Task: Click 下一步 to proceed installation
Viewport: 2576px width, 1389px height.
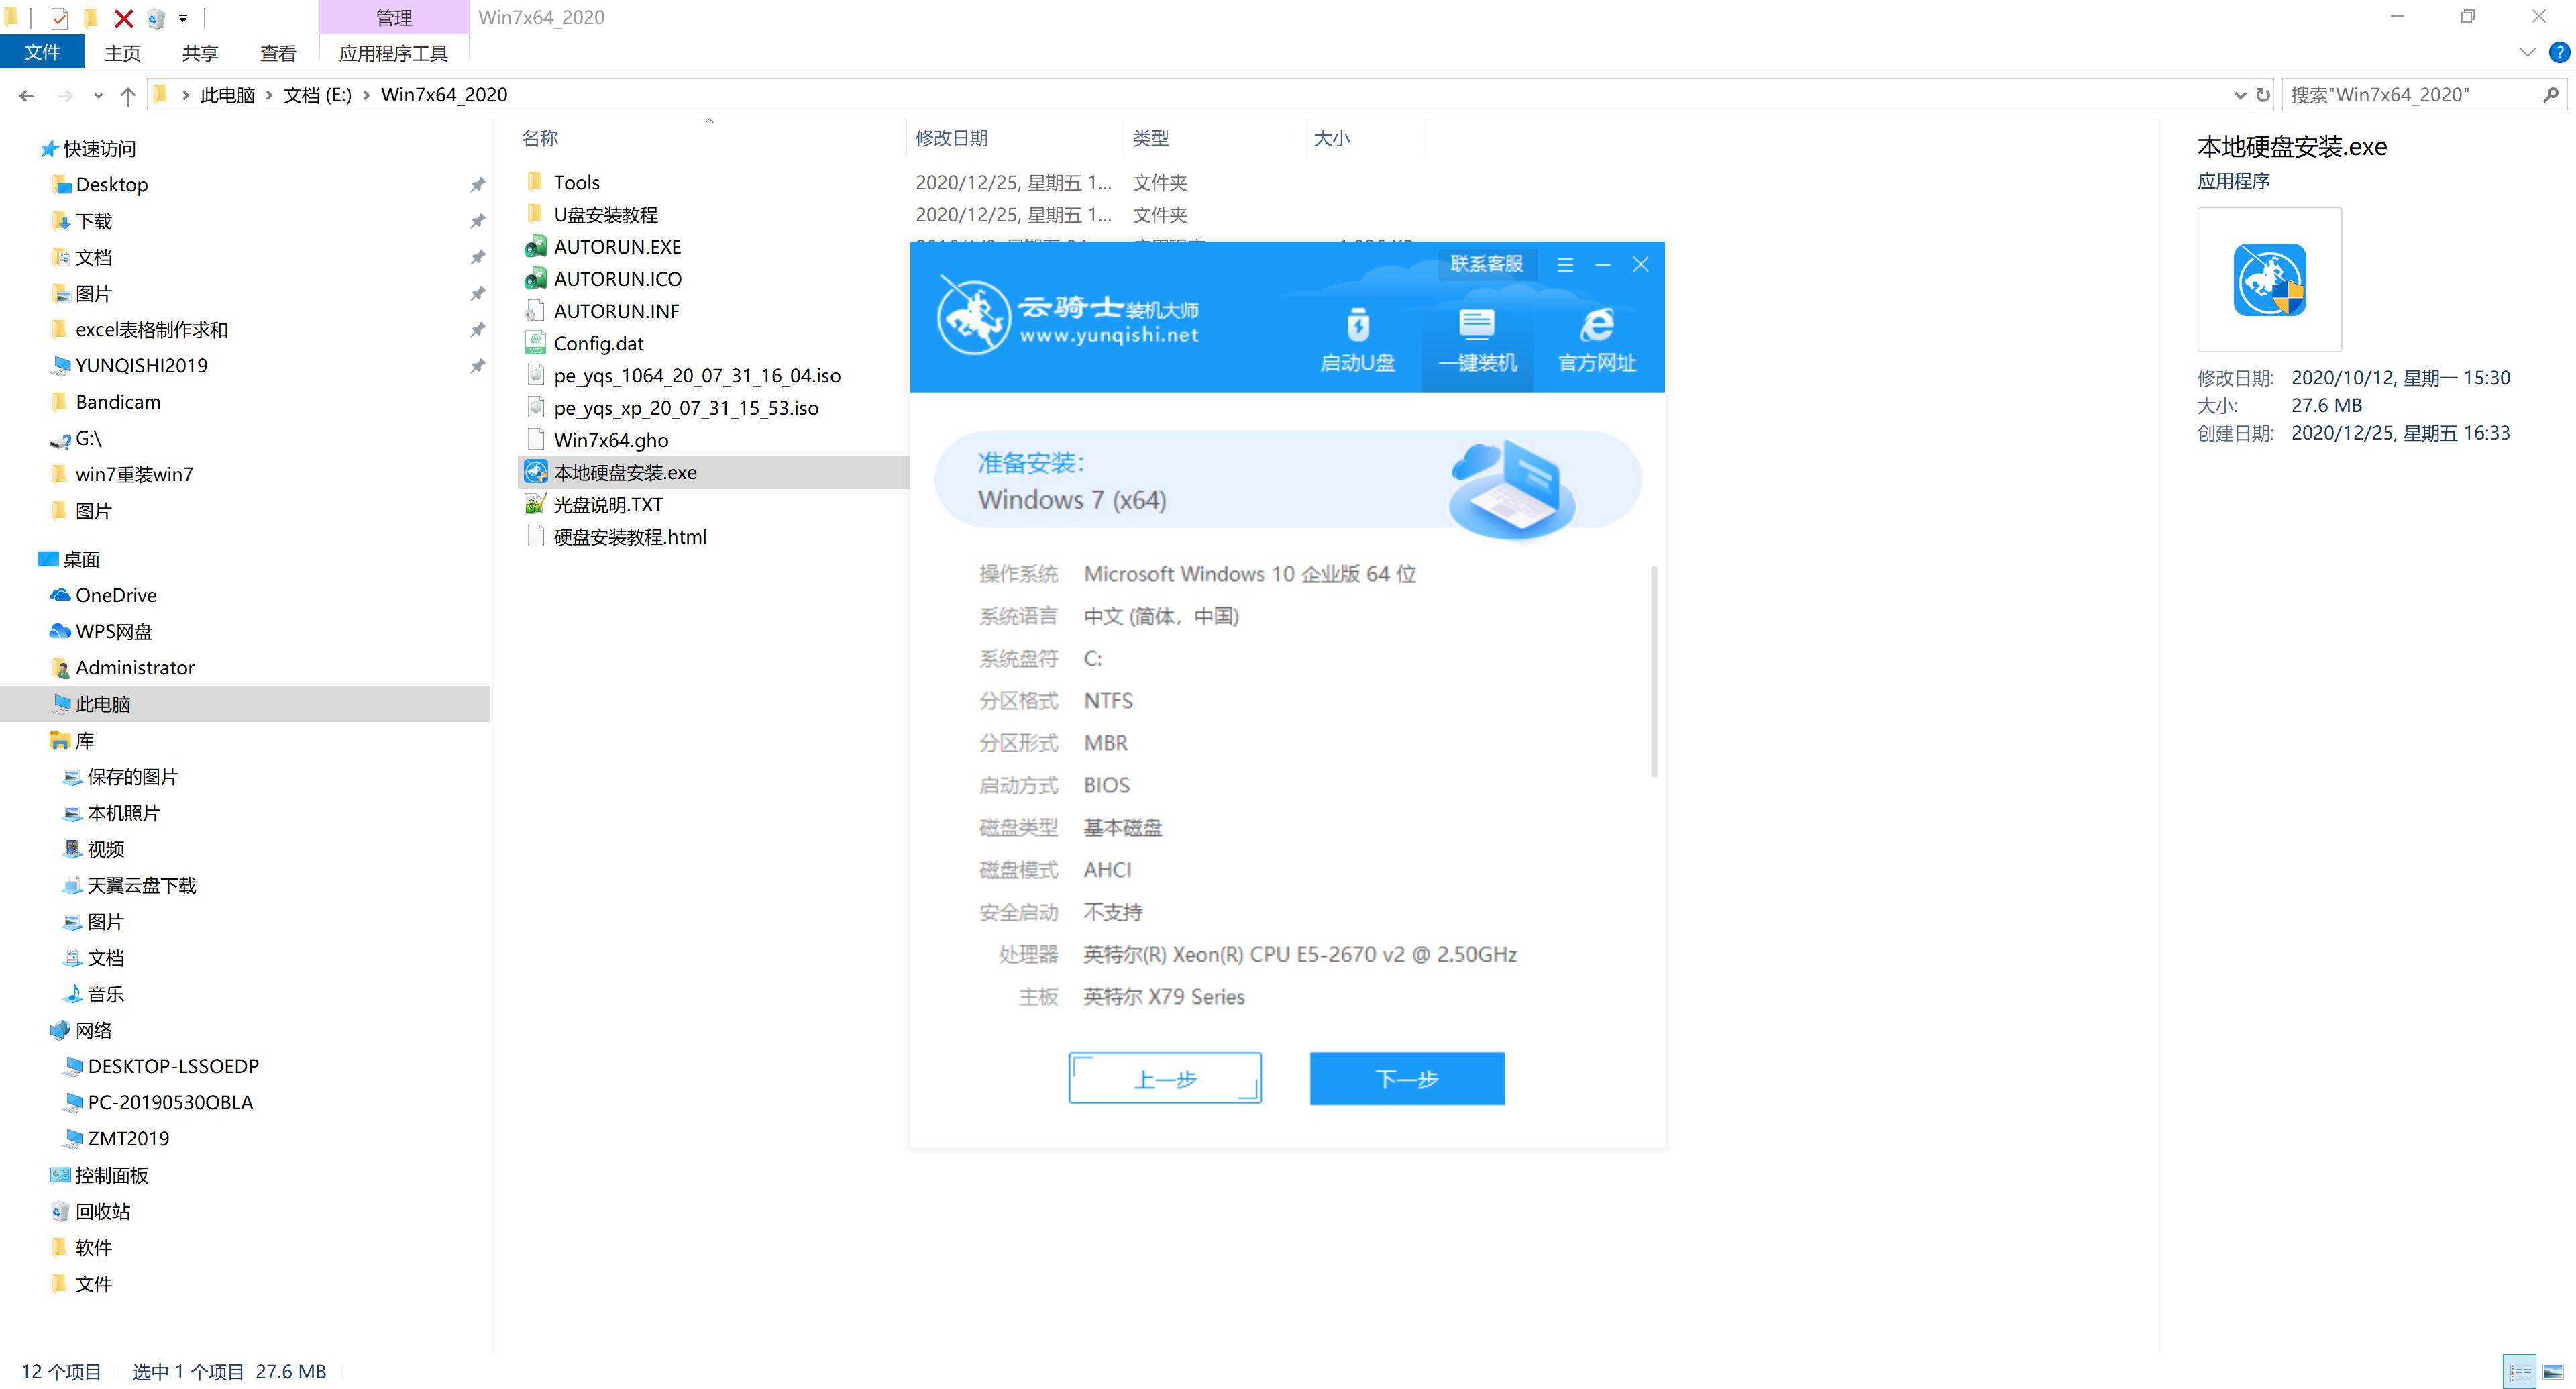Action: [x=1405, y=1078]
